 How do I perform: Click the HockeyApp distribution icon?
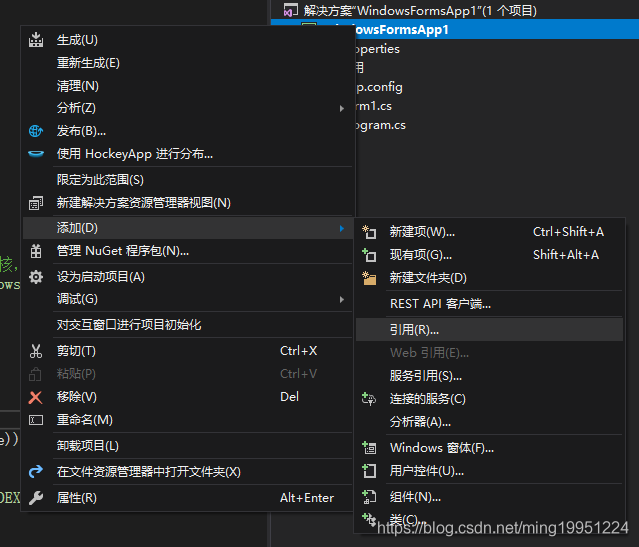coord(36,154)
